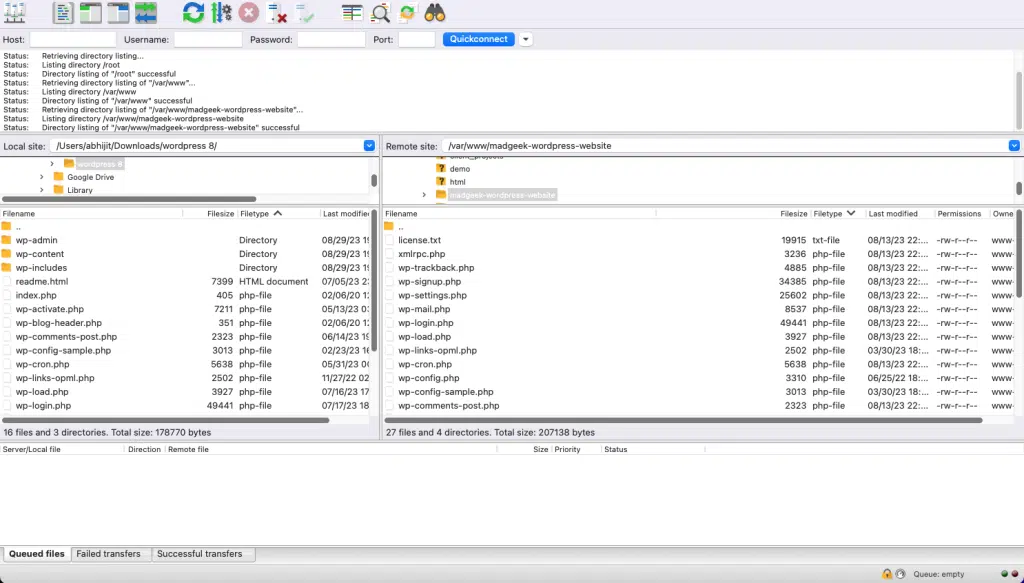The height and width of the screenshot is (583, 1024).
Task: Click the process queue gear icon
Action: tap(221, 13)
